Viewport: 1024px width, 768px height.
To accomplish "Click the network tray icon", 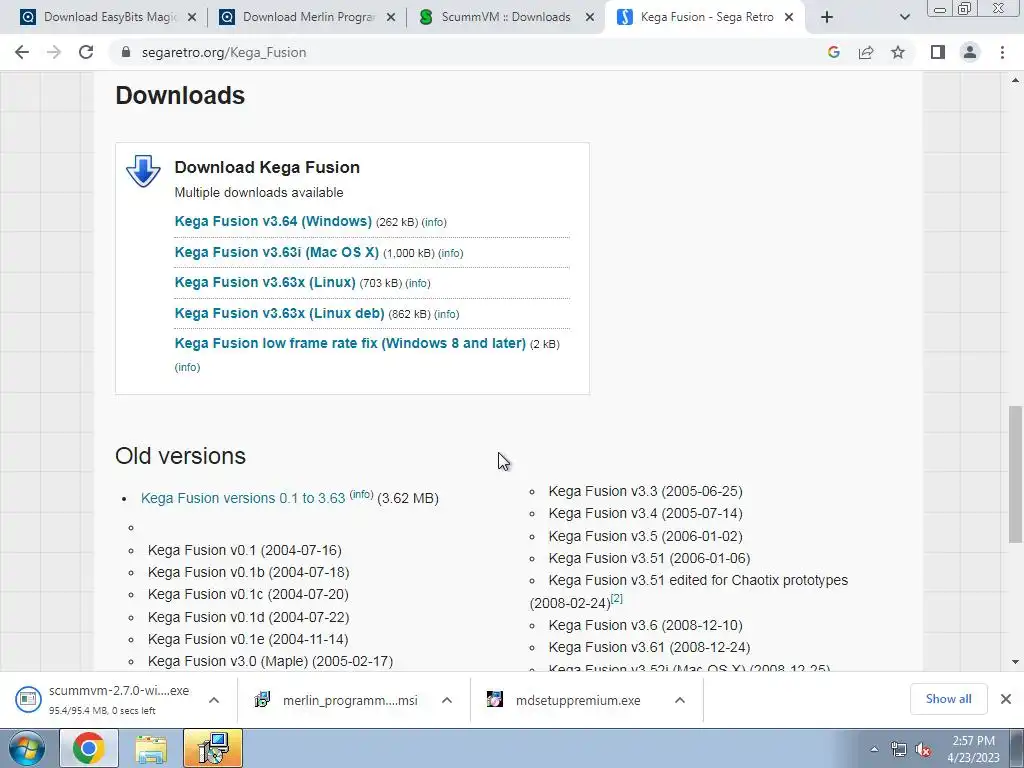I will point(899,749).
